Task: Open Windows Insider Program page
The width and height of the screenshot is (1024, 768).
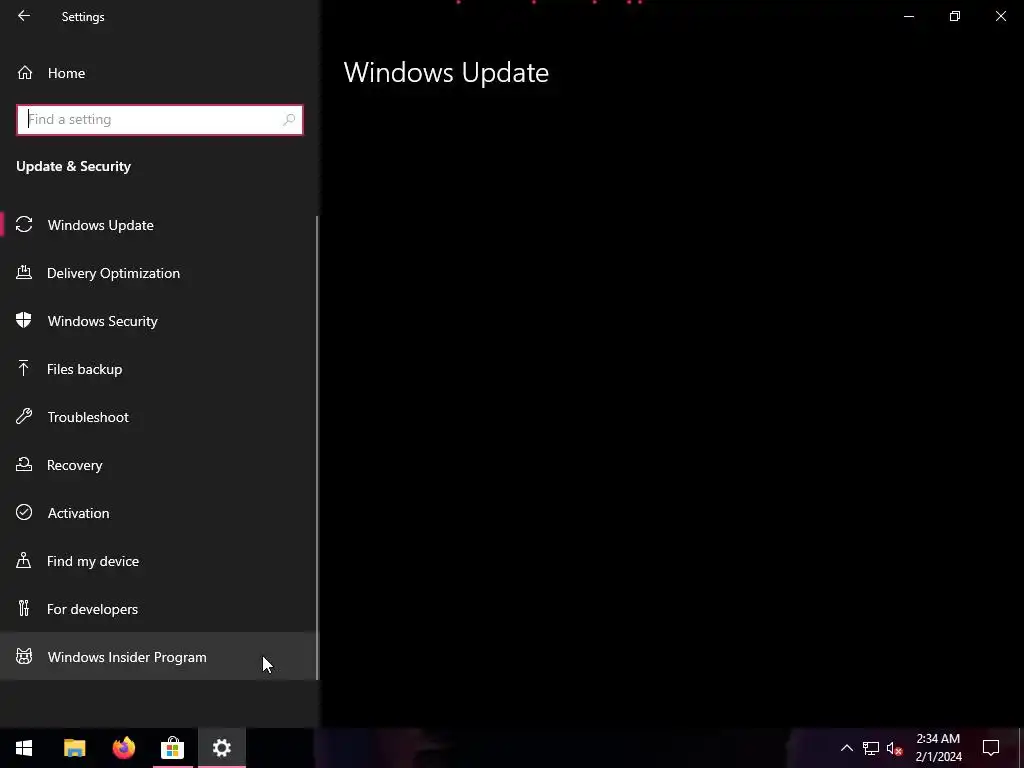Action: pyautogui.click(x=159, y=657)
